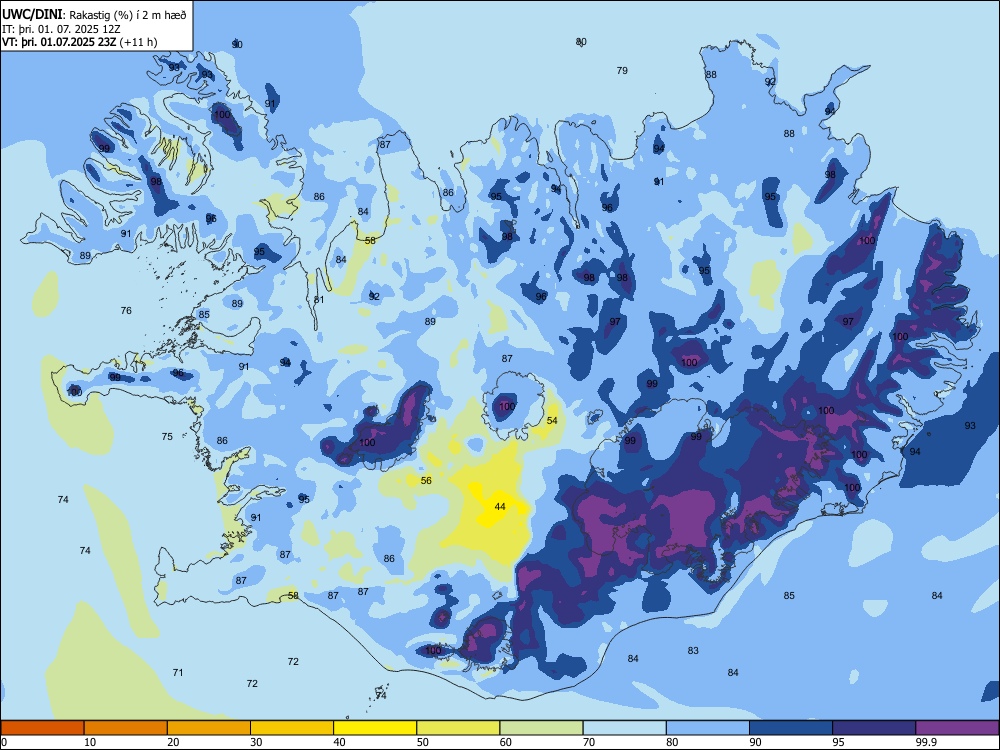
Task: Click the pale blue 70–80 legend swatch
Action: [x=624, y=728]
